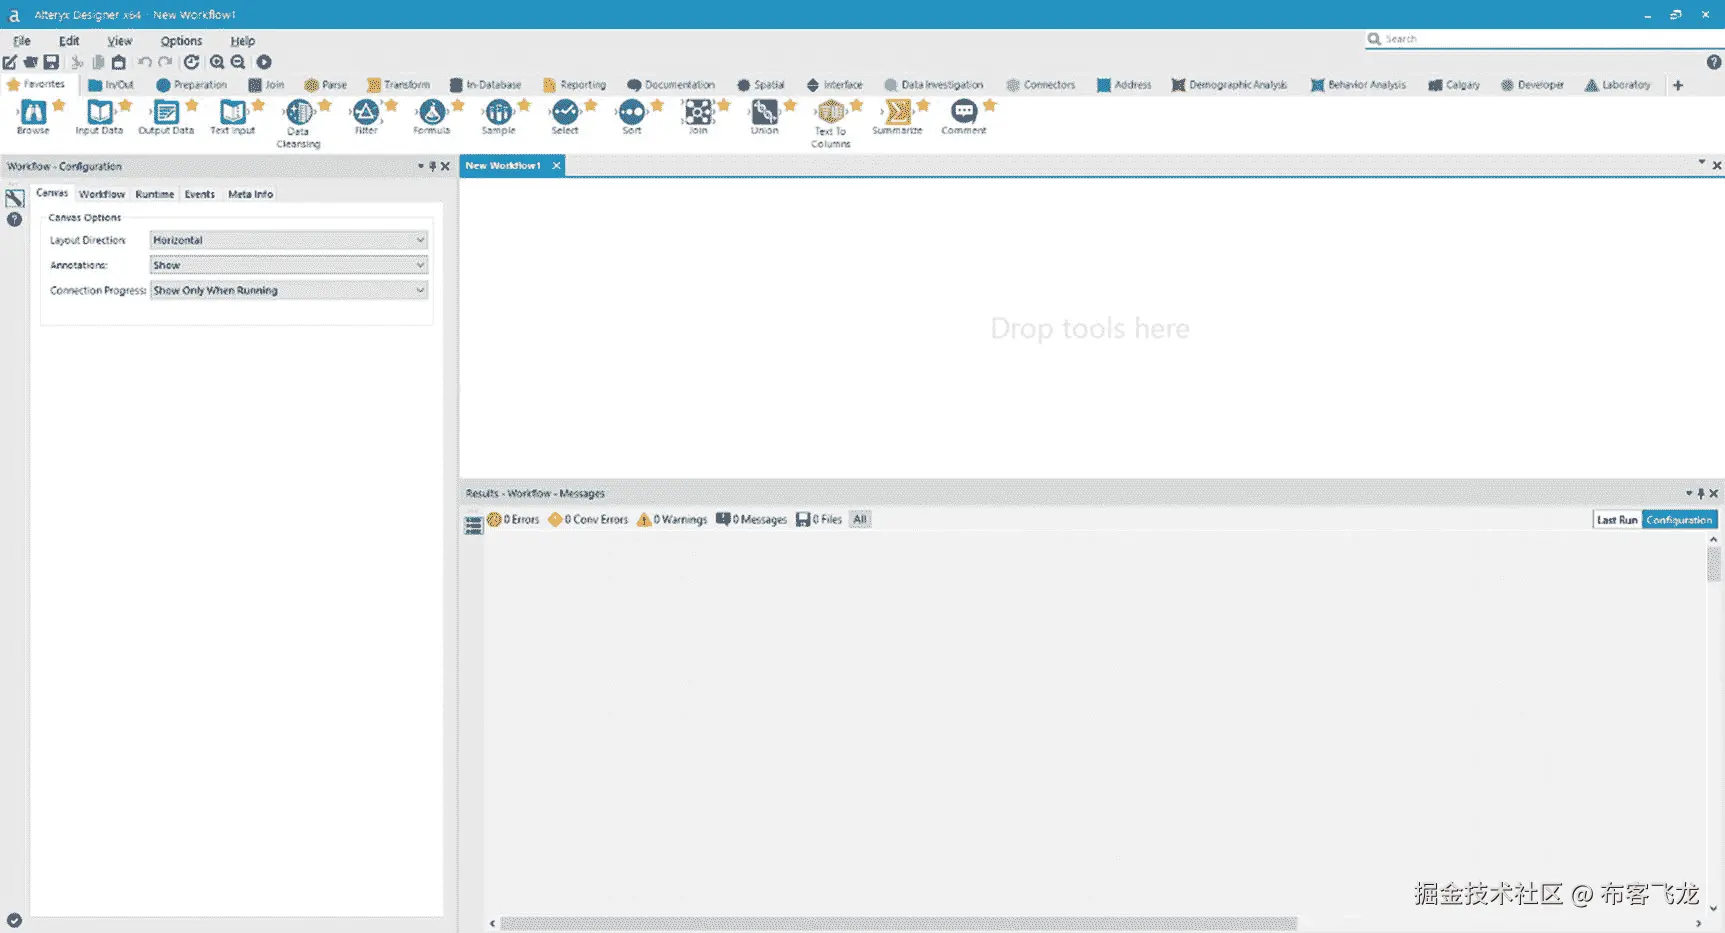Image resolution: width=1725 pixels, height=933 pixels.
Task: Click the Results horizontal scrollbar
Action: (x=898, y=924)
